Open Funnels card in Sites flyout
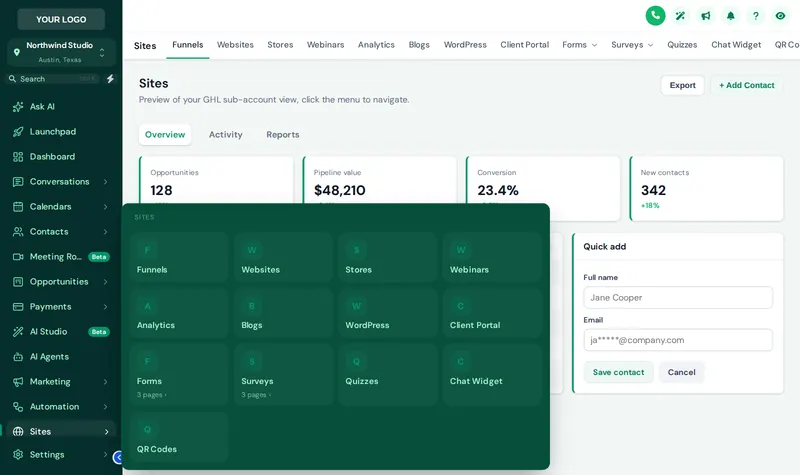Screen dimensions: 800x475 [x=179, y=257]
